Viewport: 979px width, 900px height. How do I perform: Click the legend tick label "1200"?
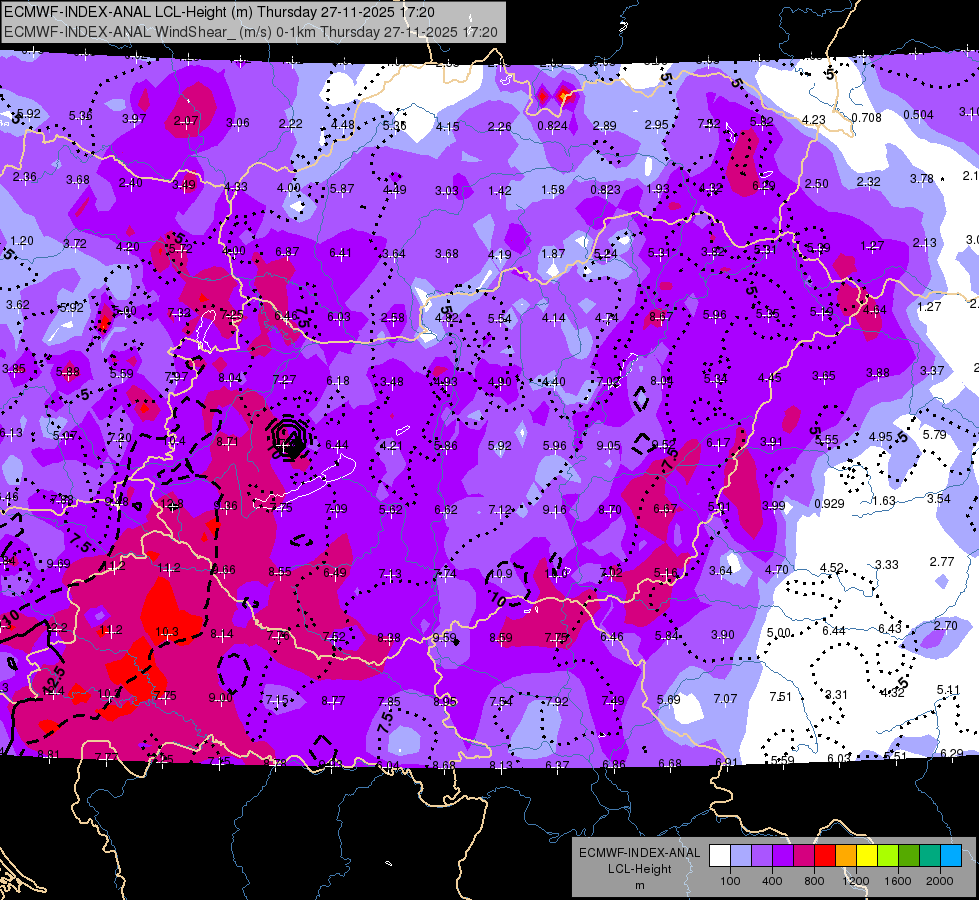[x=855, y=881]
